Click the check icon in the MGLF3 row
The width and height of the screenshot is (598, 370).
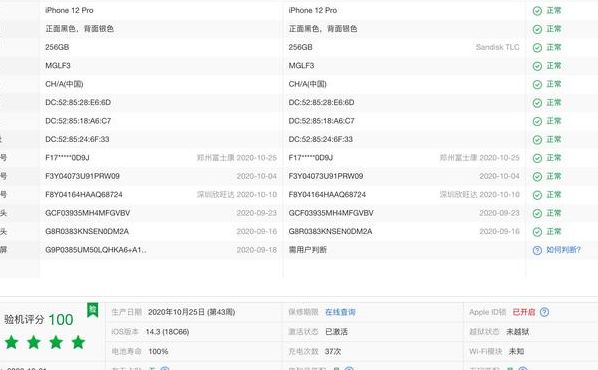click(537, 66)
